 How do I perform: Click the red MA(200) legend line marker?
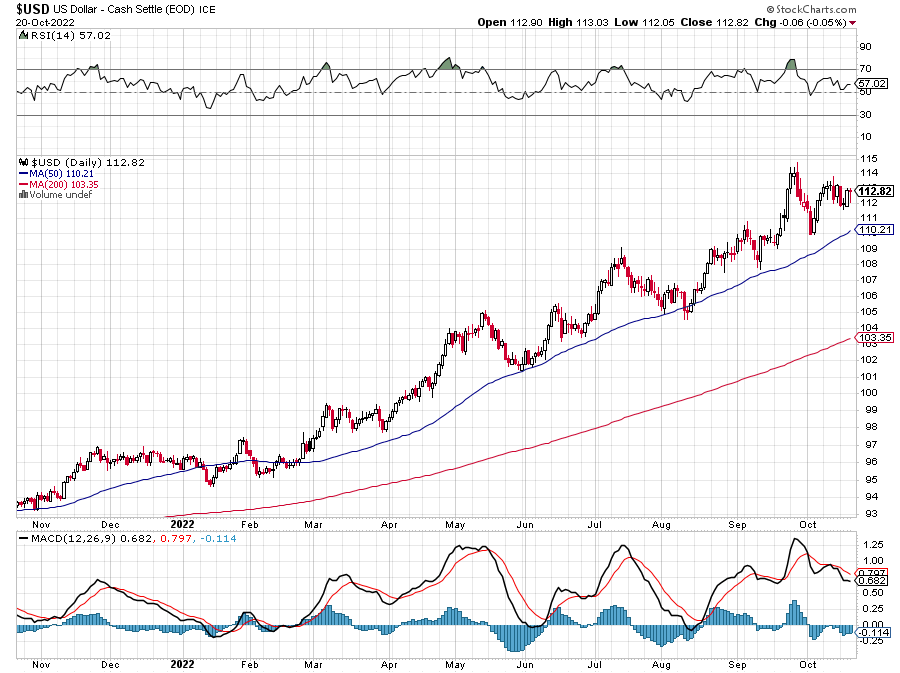point(24,184)
